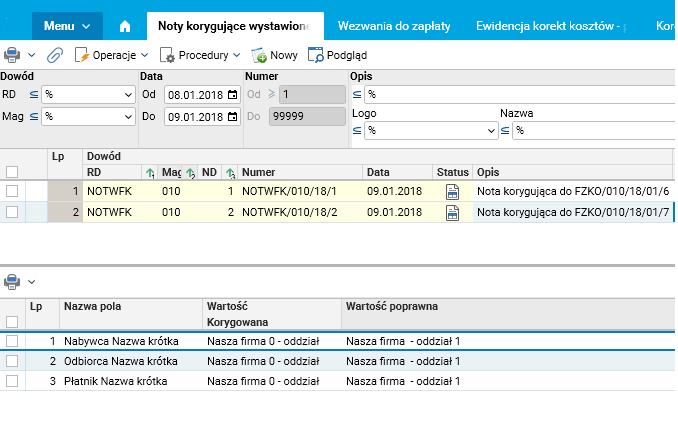Click the paperclip attachments icon
Viewport: 678px width, 448px height.
pyautogui.click(x=55, y=55)
